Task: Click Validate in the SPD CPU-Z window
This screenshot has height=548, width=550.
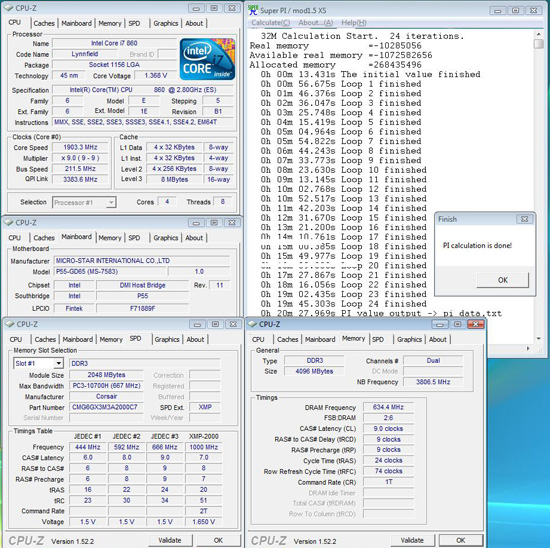Action: 170,541
